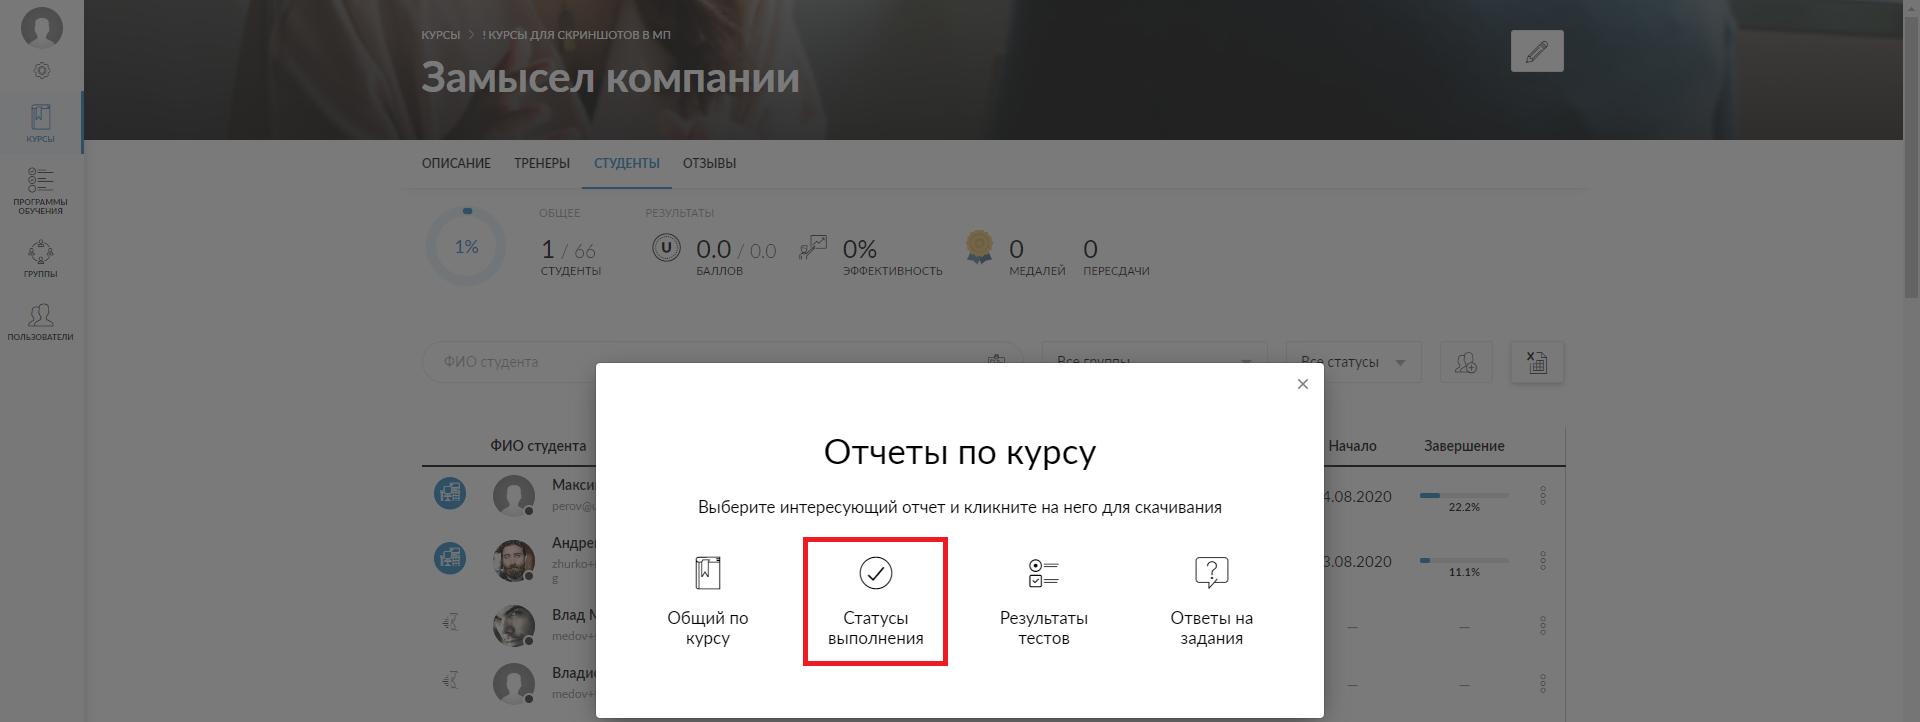Download the Общий по курсу report
The width and height of the screenshot is (1920, 722).
[708, 601]
